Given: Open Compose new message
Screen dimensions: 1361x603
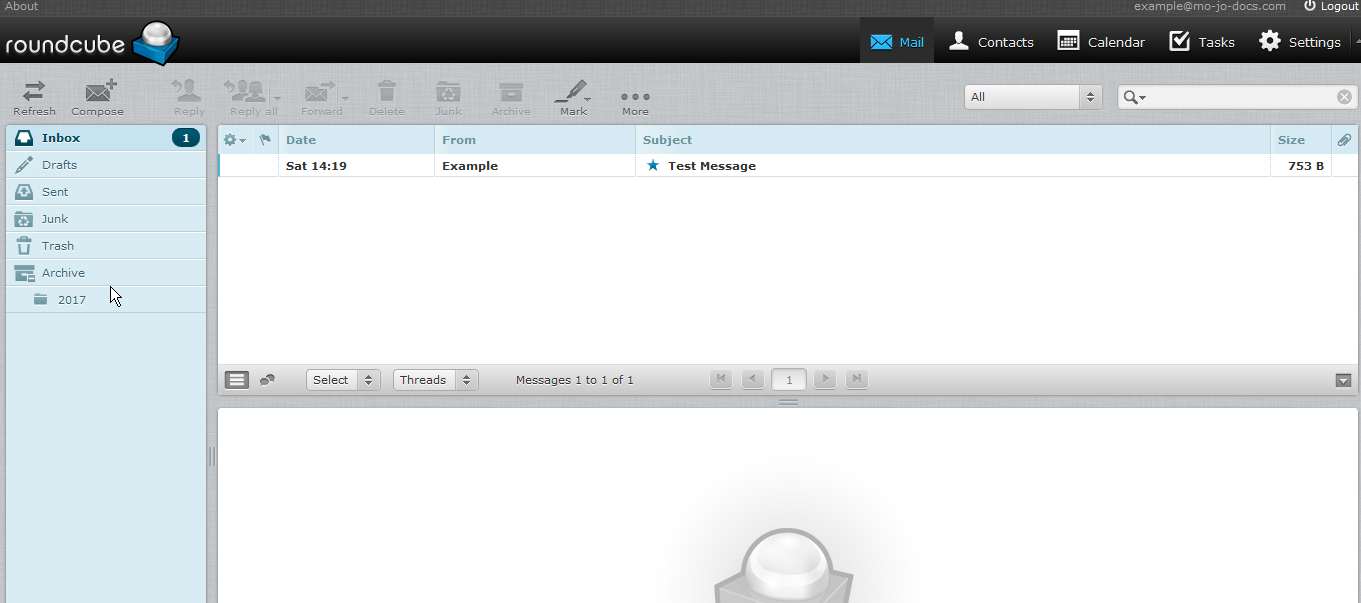Looking at the screenshot, I should tap(98, 92).
